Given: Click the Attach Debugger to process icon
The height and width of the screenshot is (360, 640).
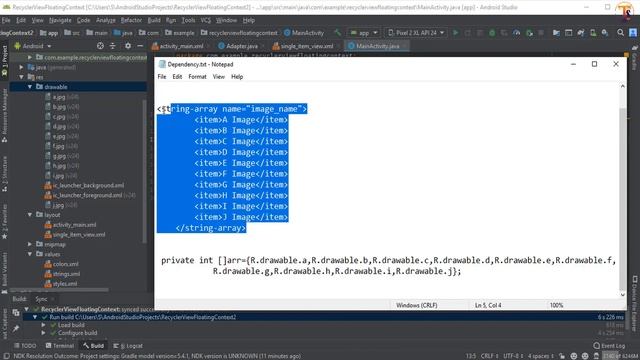Looking at the screenshot, I should point(529,33).
